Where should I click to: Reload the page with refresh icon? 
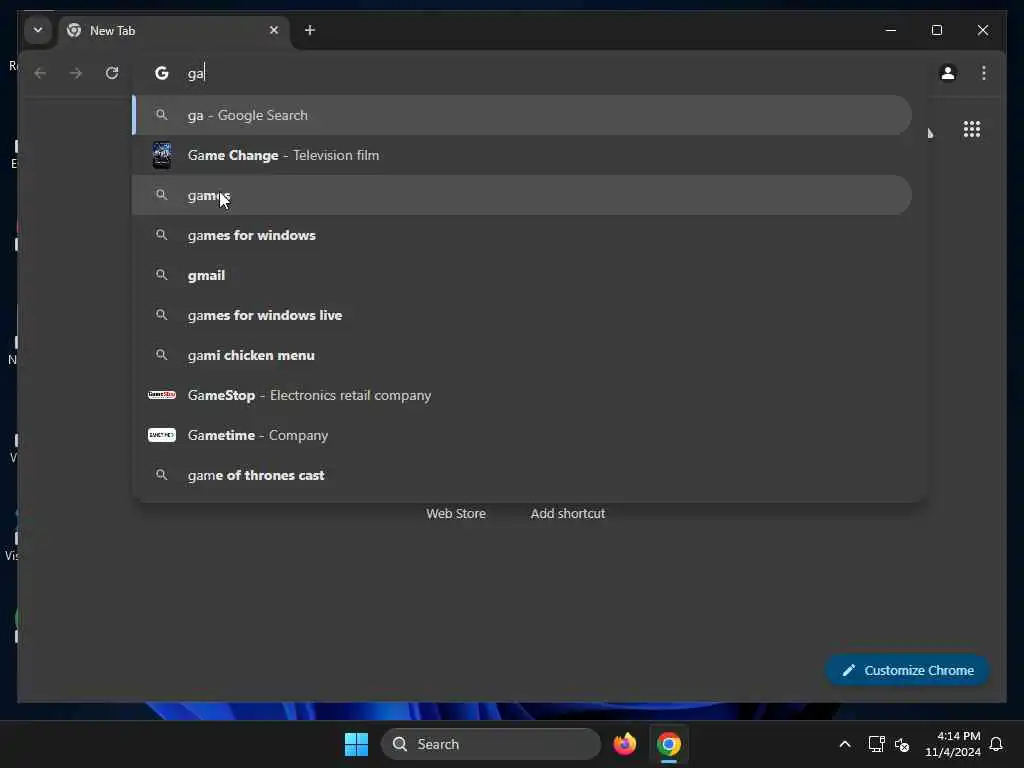click(112, 73)
